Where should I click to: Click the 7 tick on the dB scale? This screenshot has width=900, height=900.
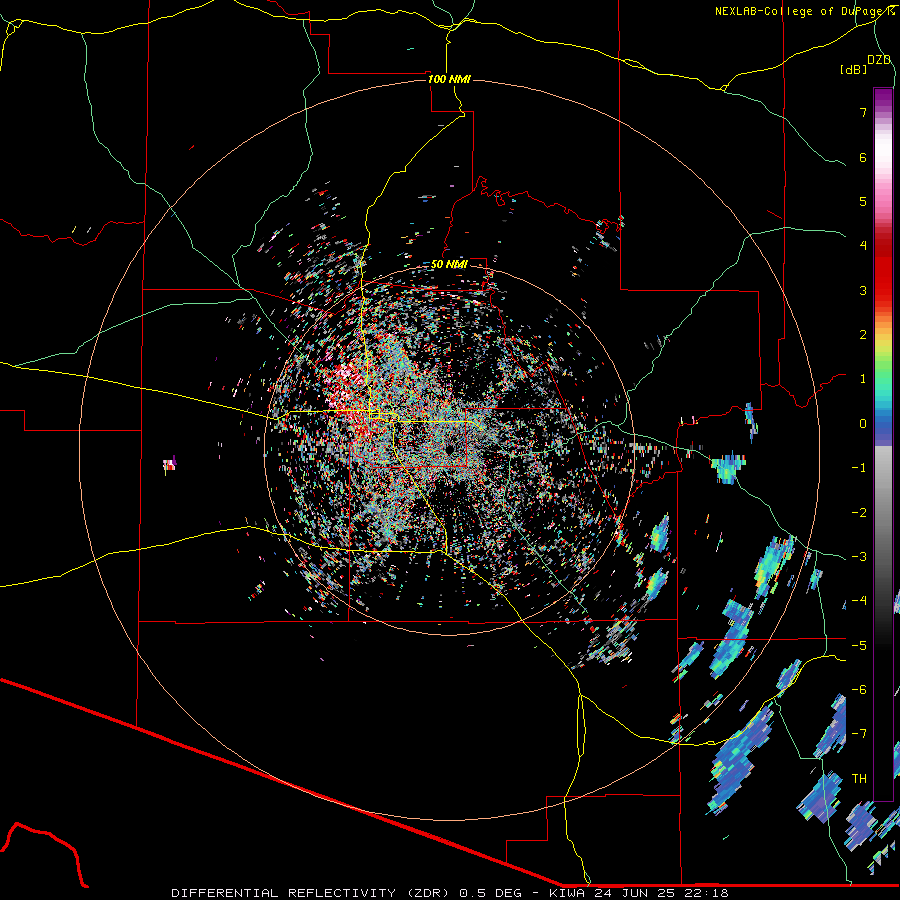863,112
